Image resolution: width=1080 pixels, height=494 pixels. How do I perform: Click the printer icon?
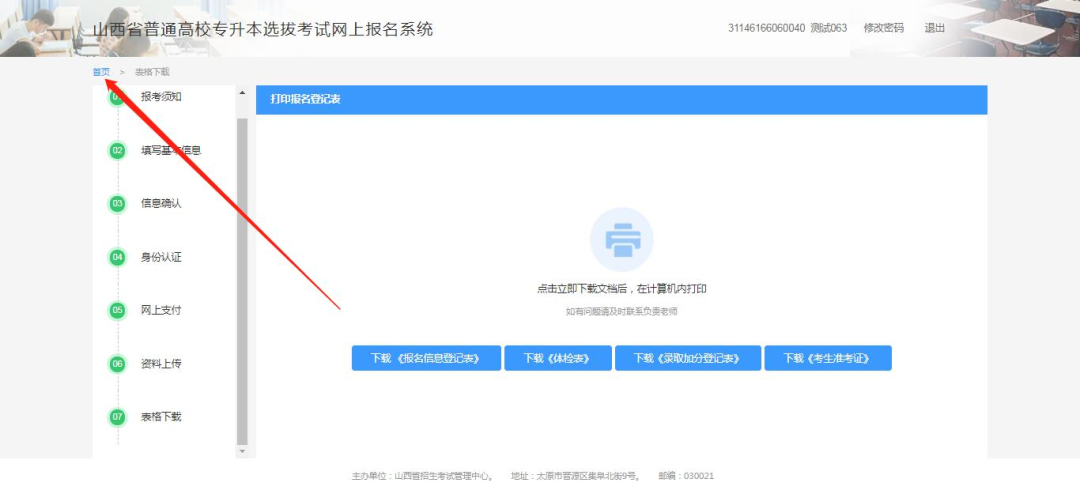[622, 240]
